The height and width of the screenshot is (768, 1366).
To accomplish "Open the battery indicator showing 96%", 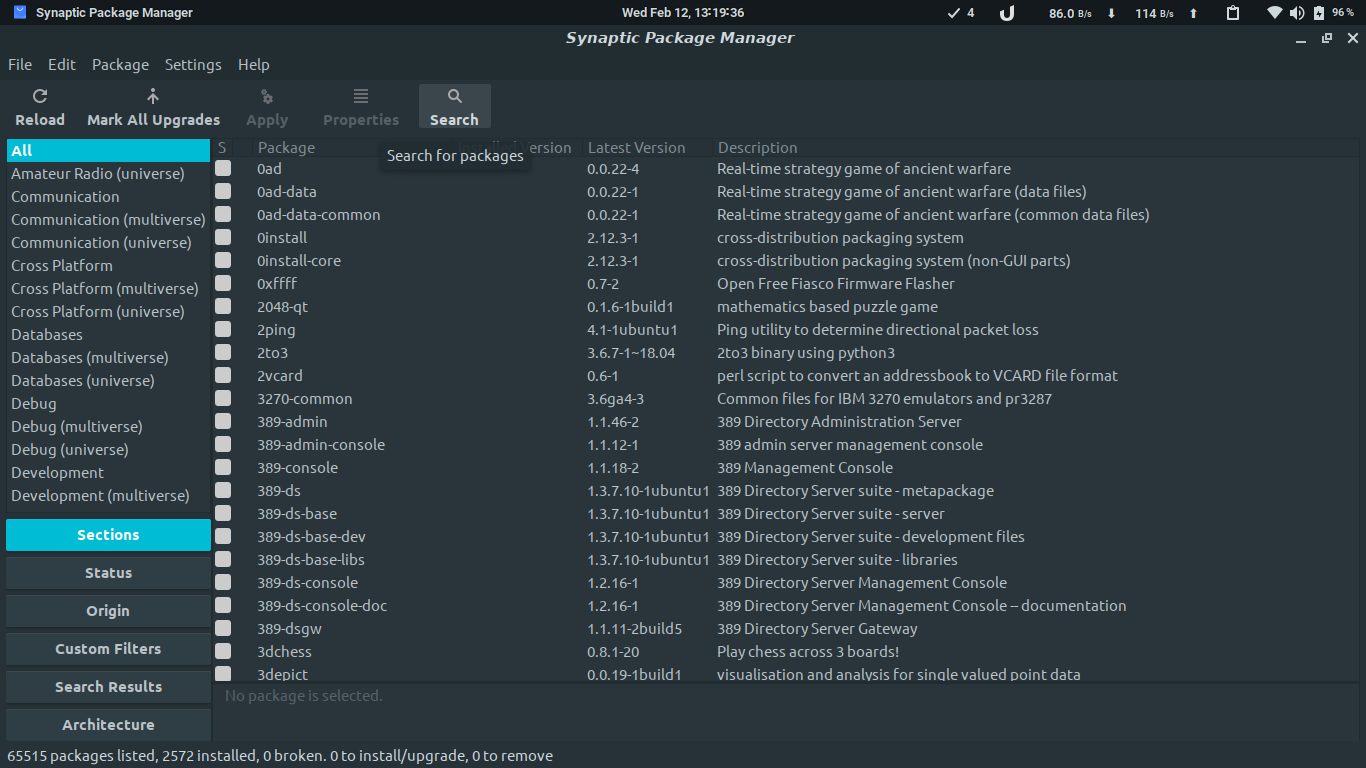I will coord(1334,13).
